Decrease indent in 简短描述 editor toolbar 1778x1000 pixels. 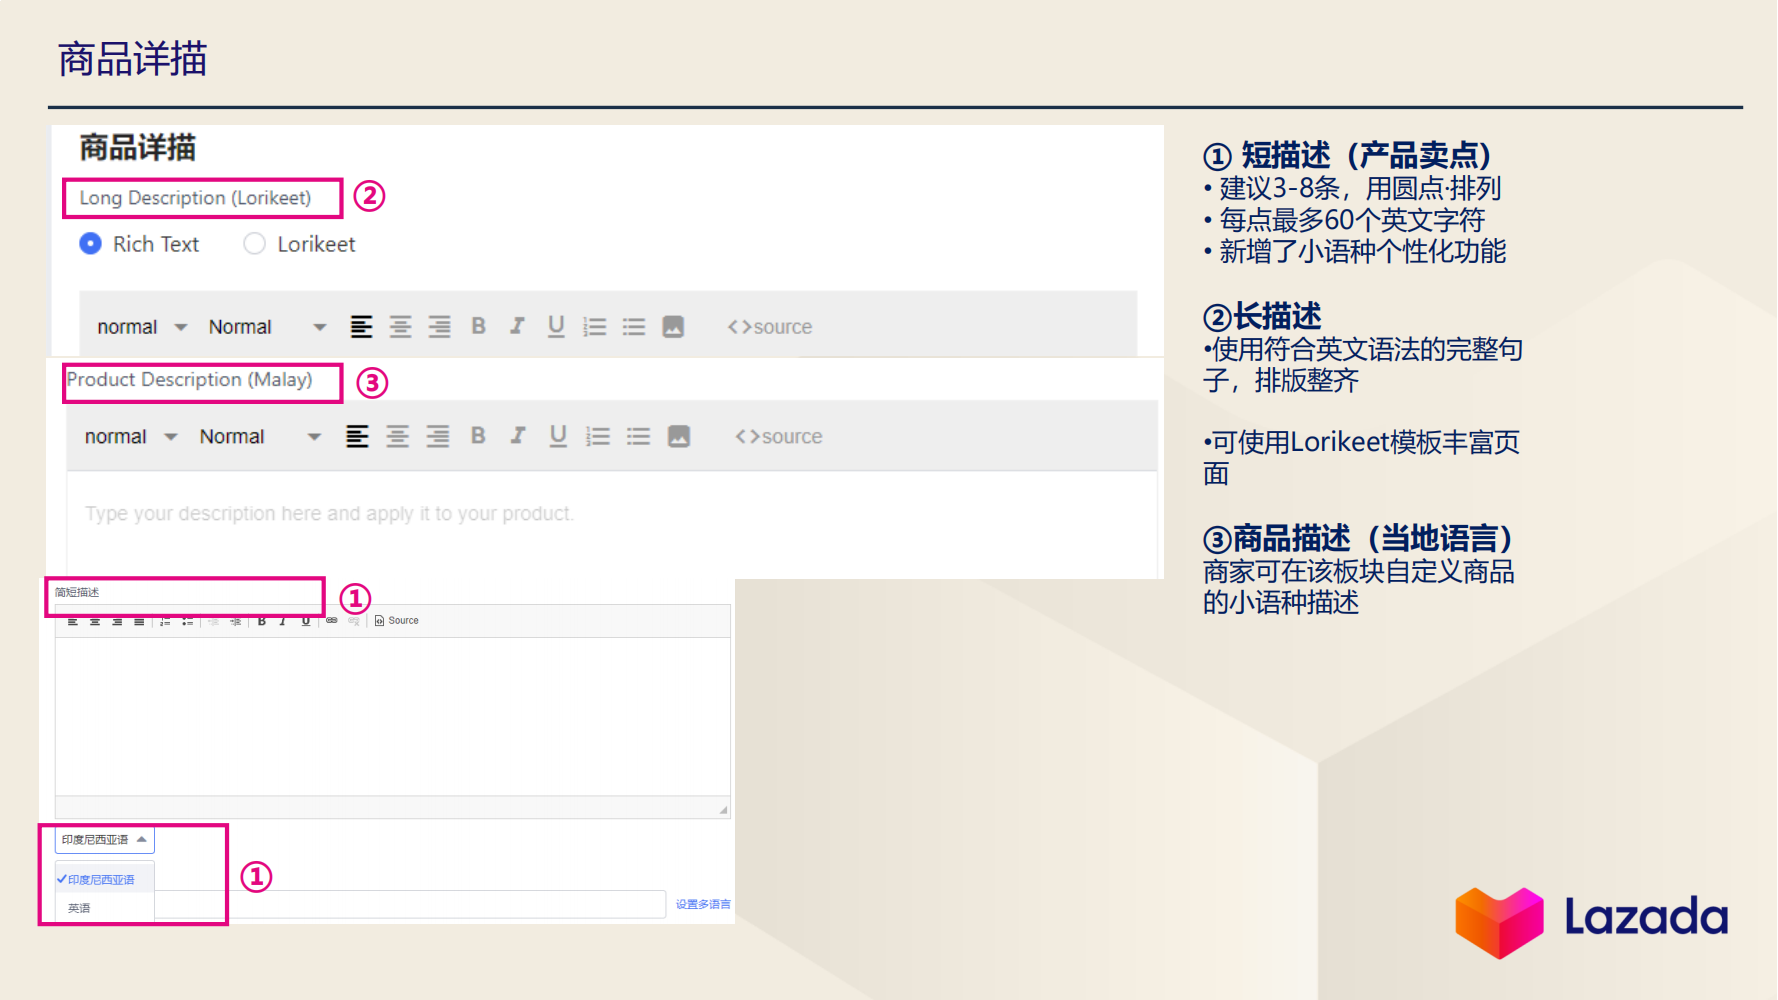tap(213, 621)
